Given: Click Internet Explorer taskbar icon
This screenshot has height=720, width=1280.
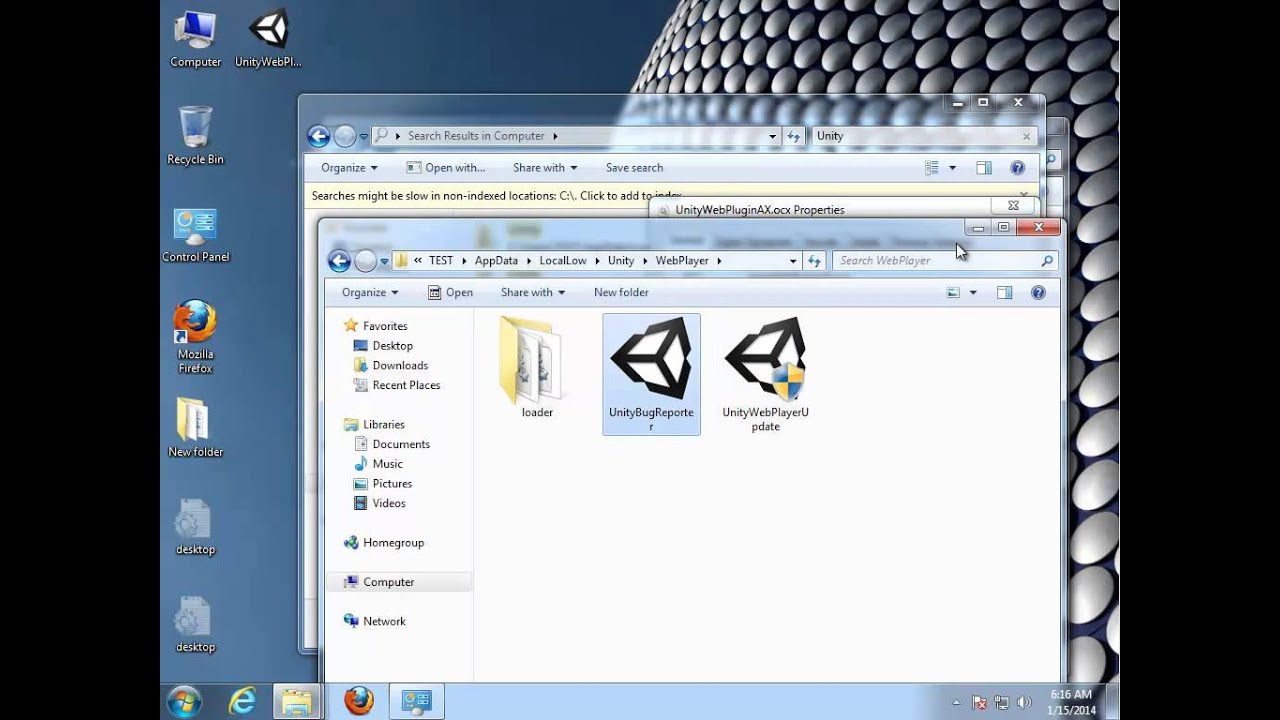Looking at the screenshot, I should [242, 701].
